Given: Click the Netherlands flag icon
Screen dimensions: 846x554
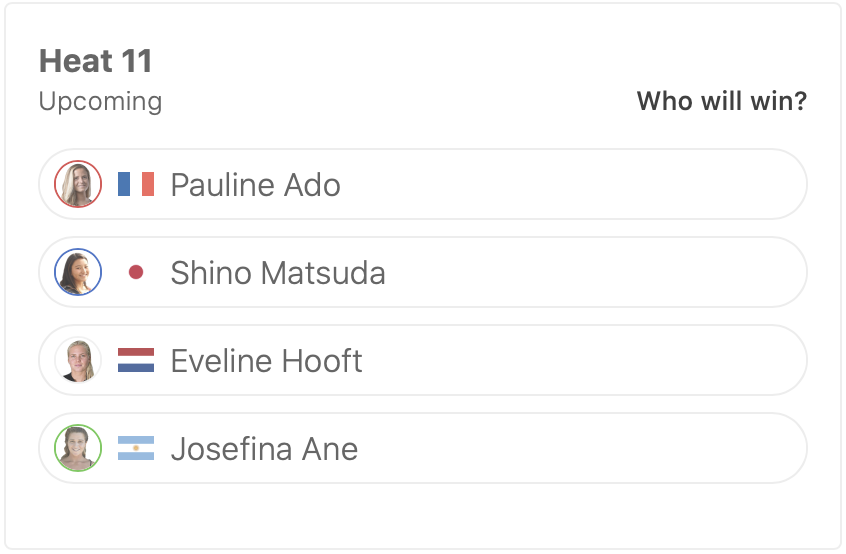Looking at the screenshot, I should pyautogui.click(x=136, y=360).
